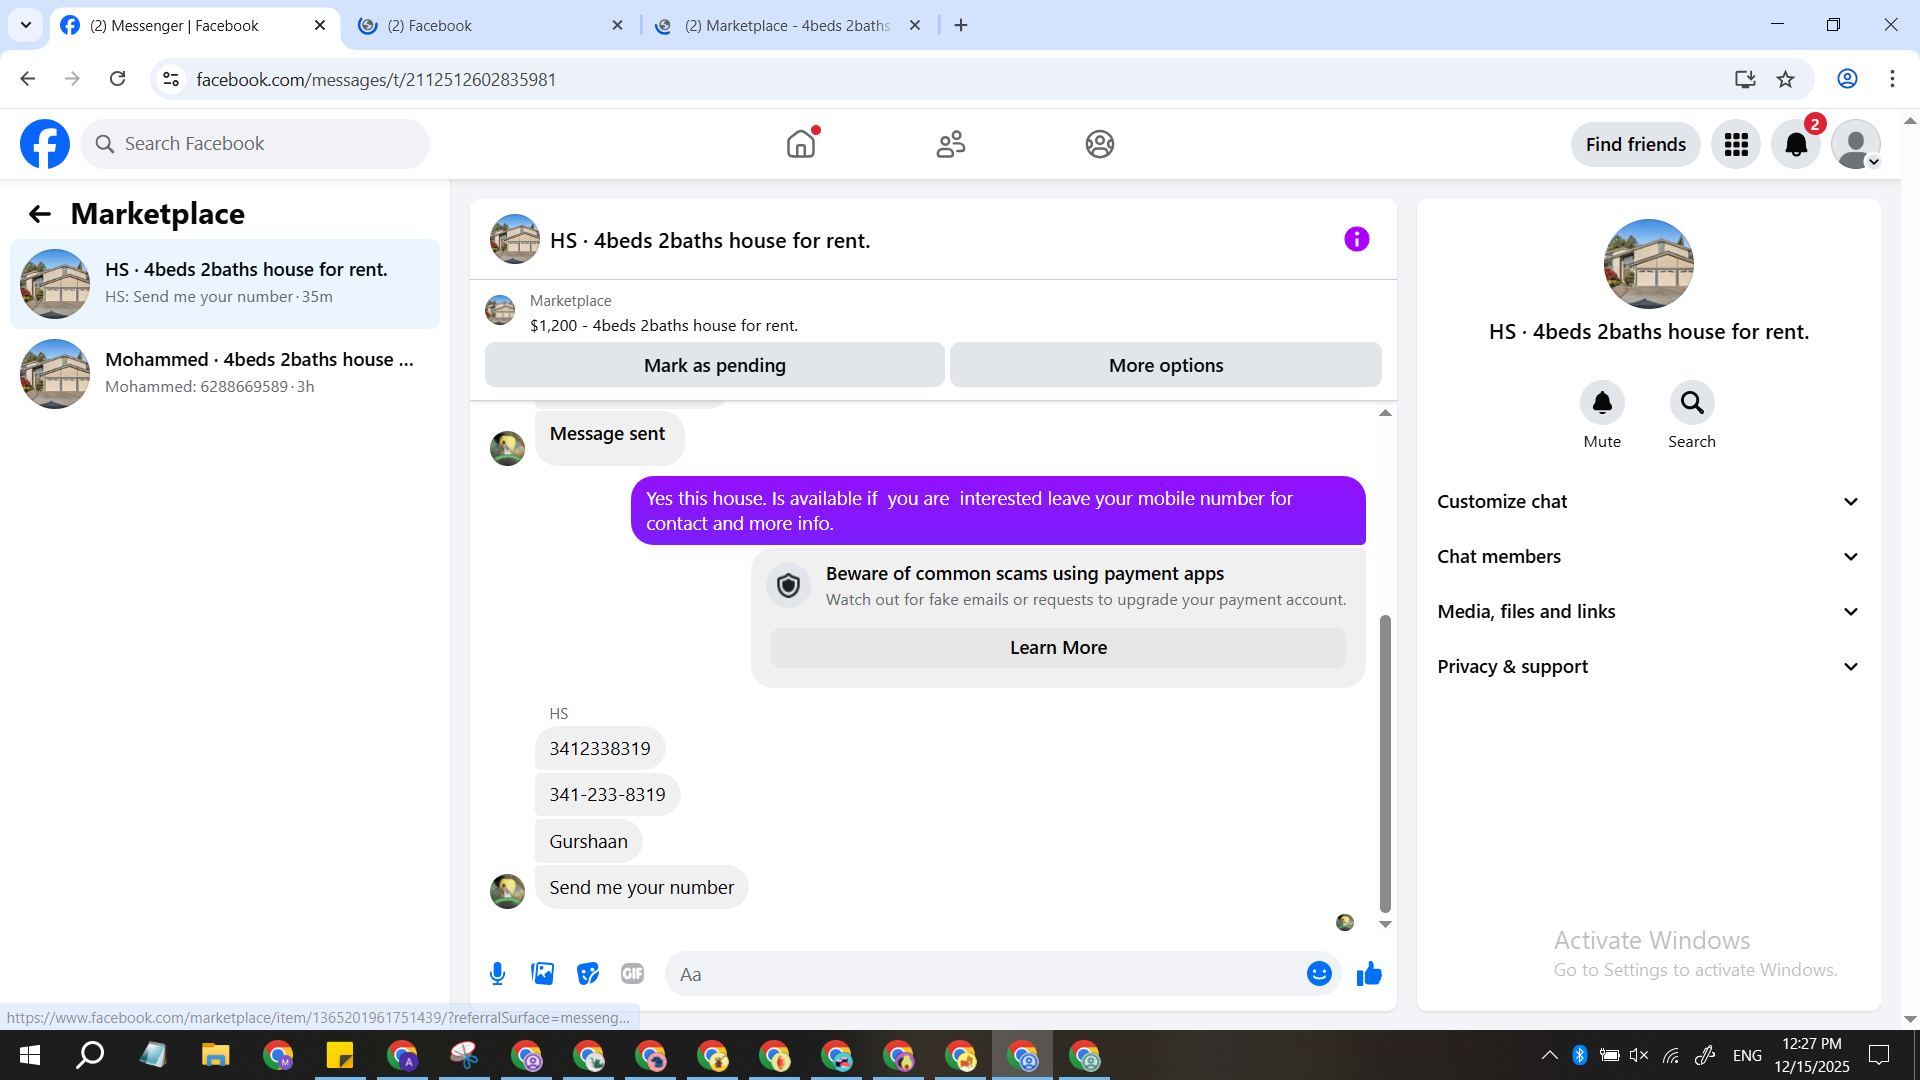The height and width of the screenshot is (1080, 1920).
Task: Open the notifications bell
Action: [x=1796, y=144]
